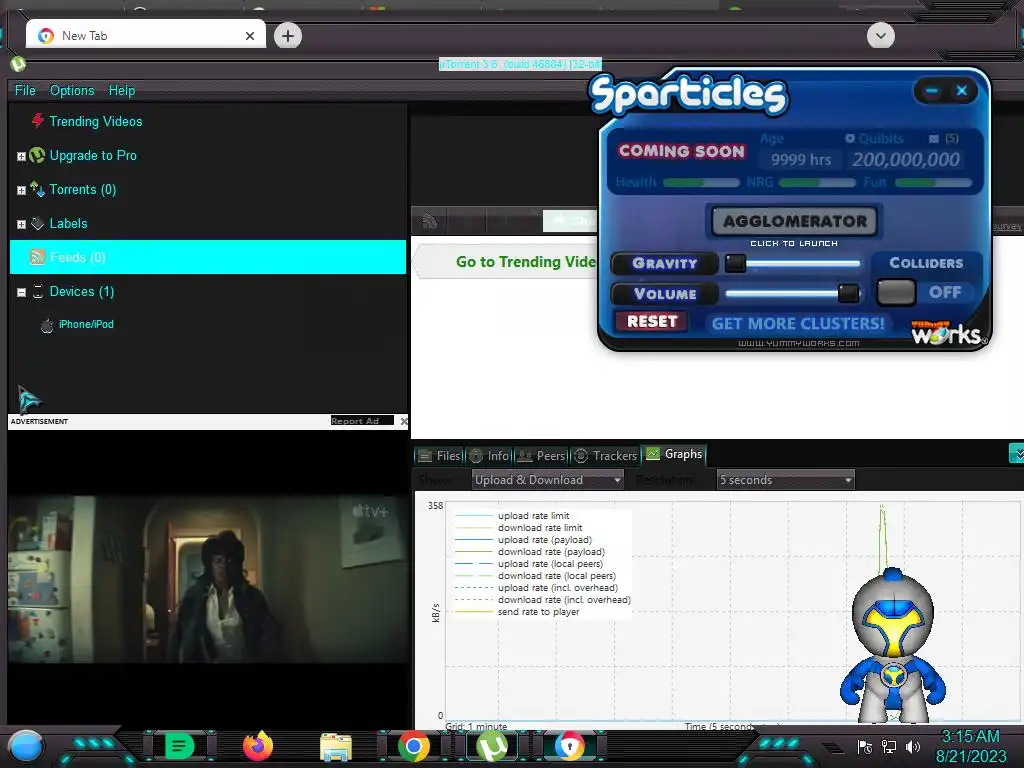Image resolution: width=1024 pixels, height=768 pixels.
Task: Click the Devices phone icon
Action: [37, 291]
